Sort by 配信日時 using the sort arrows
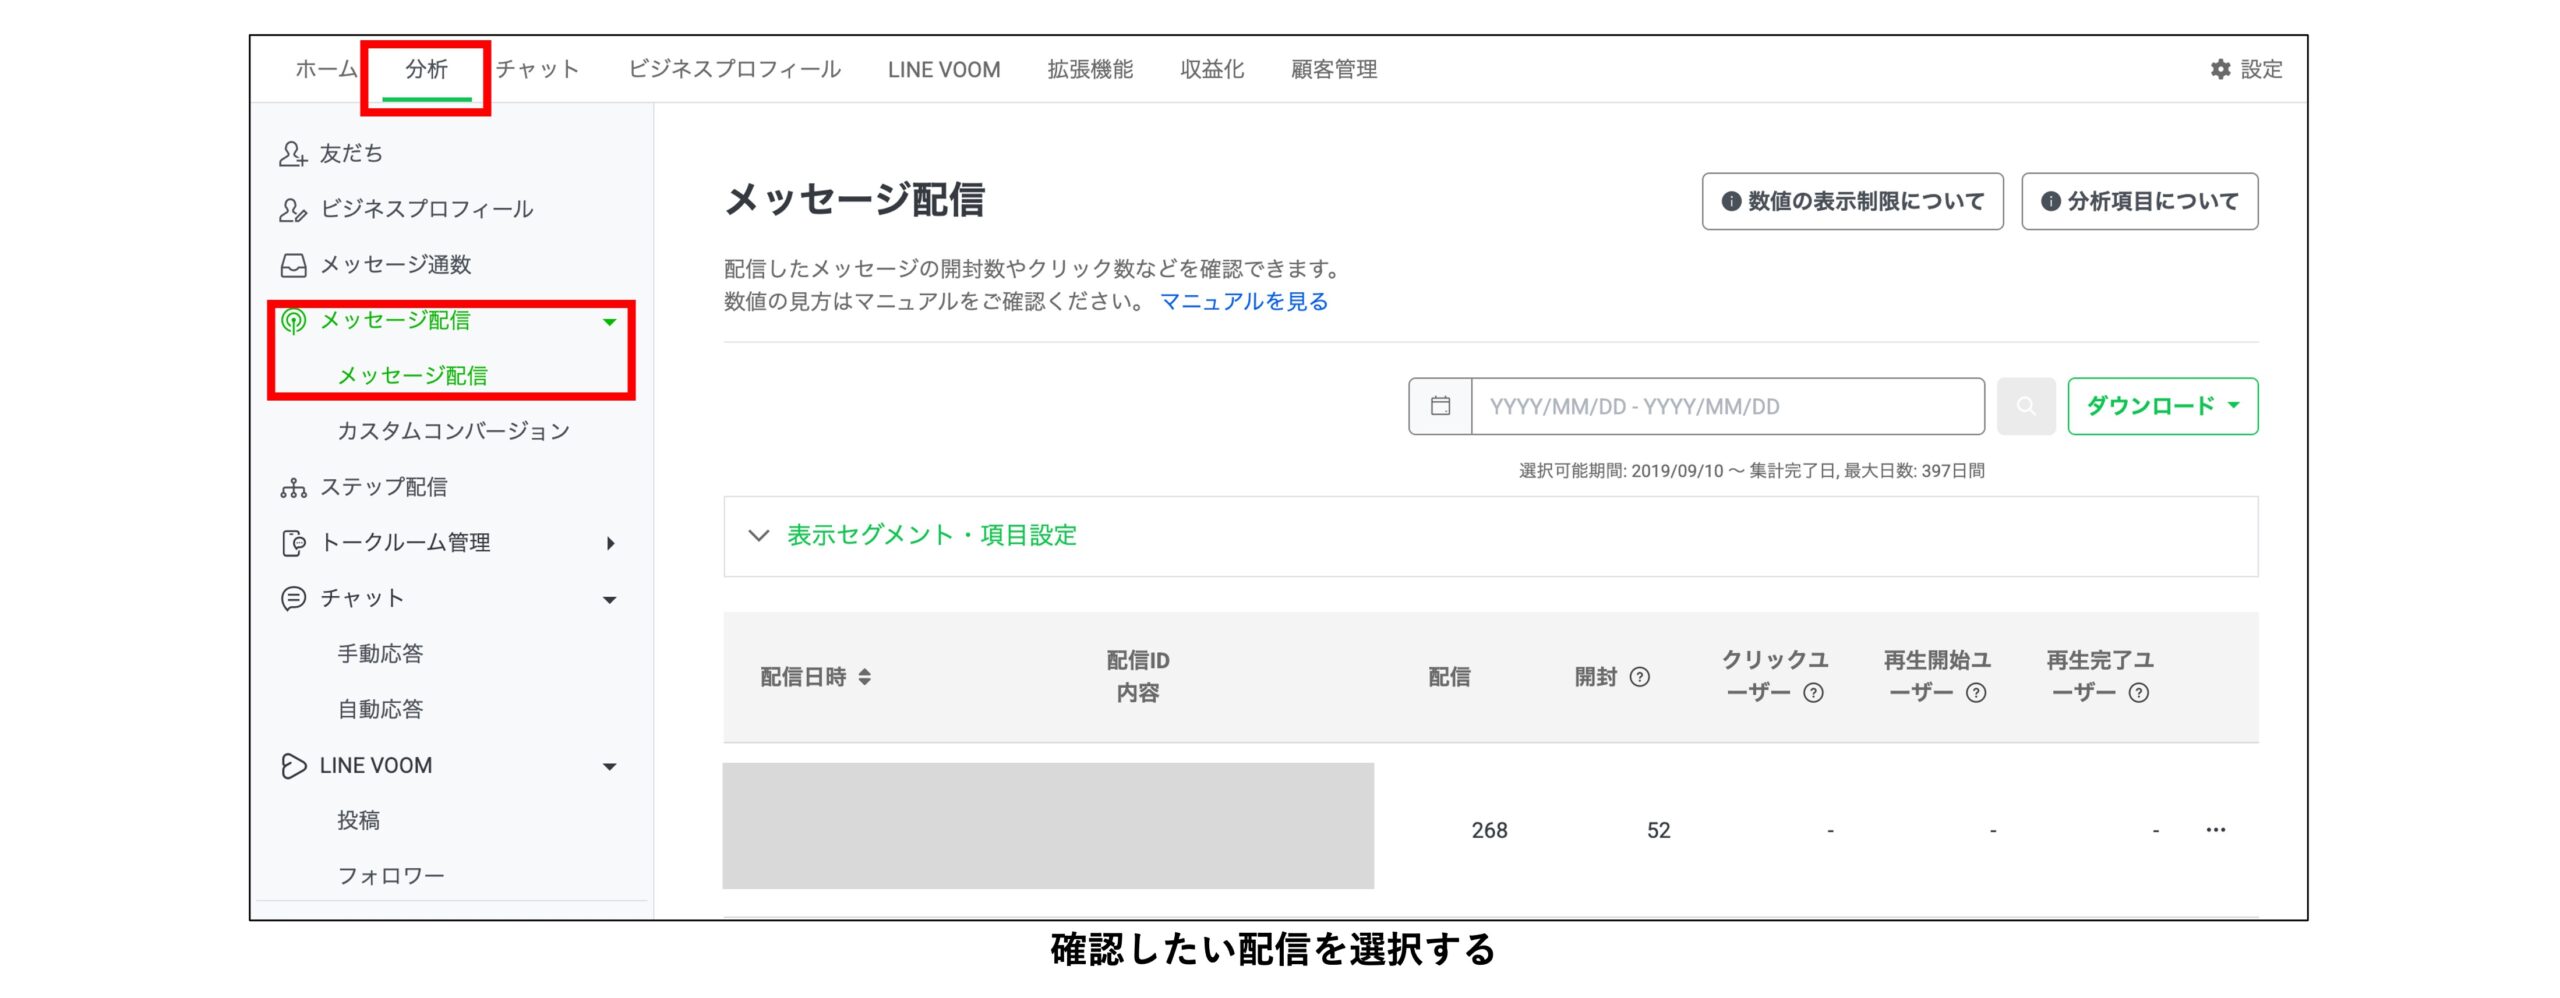 864,677
